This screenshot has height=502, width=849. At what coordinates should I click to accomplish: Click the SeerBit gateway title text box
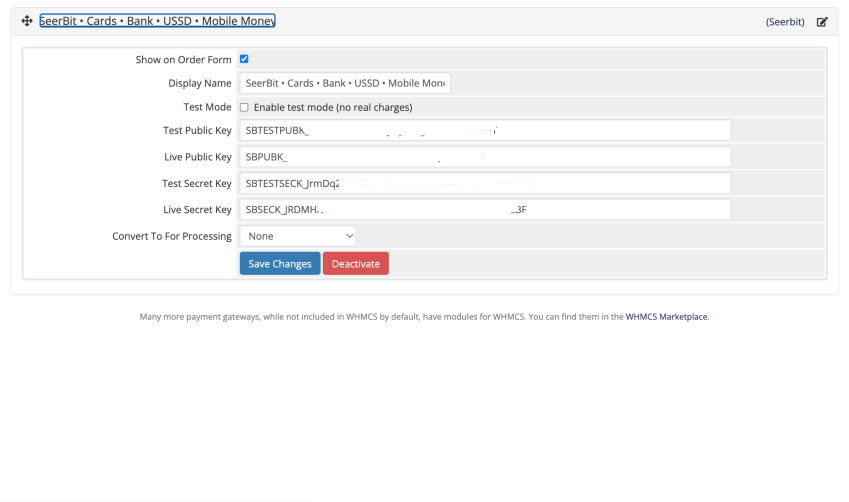pos(157,21)
